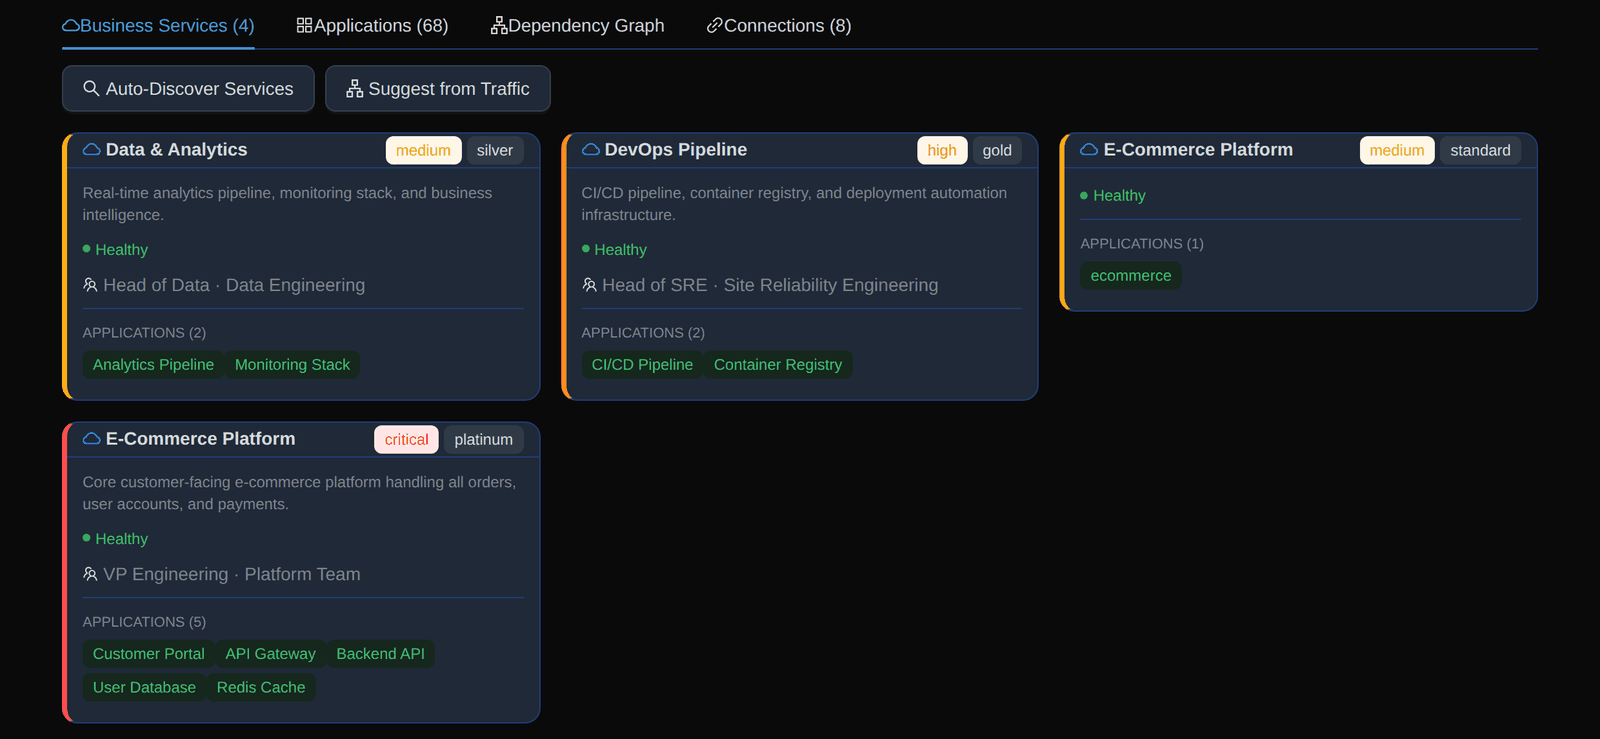This screenshot has height=739, width=1600.
Task: Click the cloud icon beside Data & Analytics
Action: pyautogui.click(x=91, y=150)
